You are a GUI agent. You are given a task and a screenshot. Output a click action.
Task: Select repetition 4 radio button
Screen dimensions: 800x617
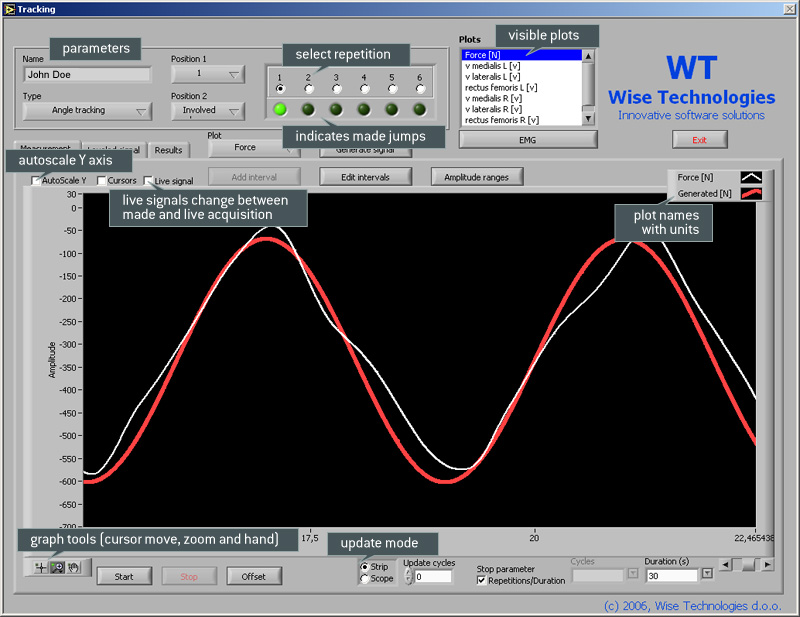click(x=364, y=89)
